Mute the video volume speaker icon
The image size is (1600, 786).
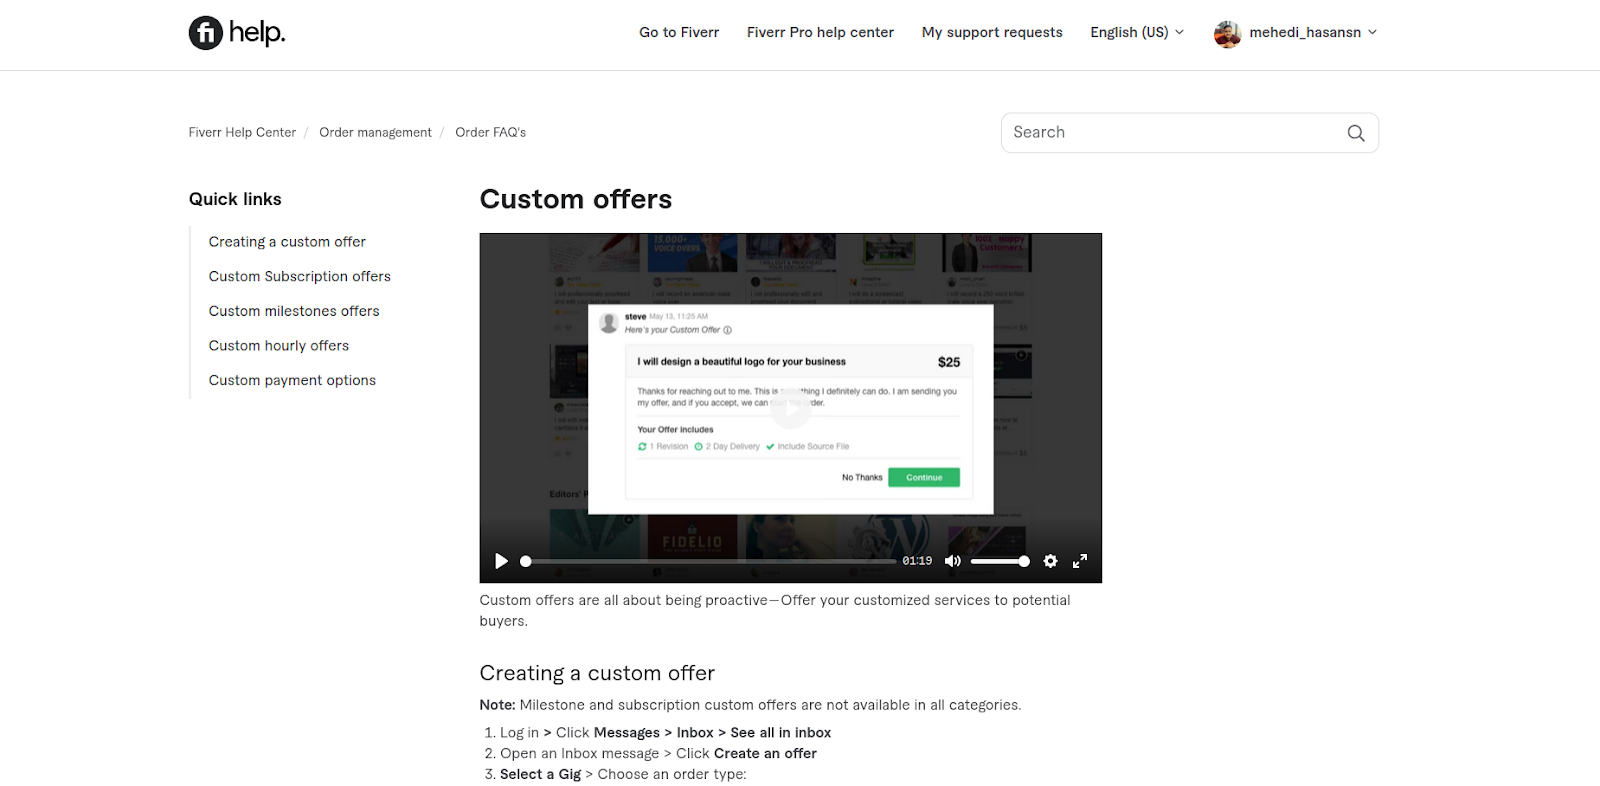point(953,561)
